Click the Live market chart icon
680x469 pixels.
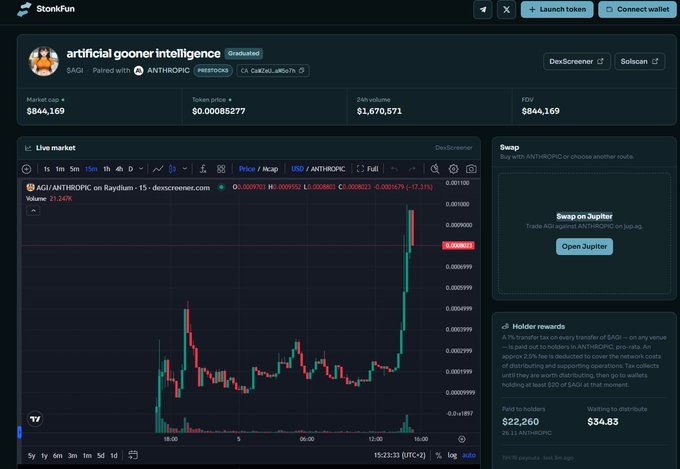coord(28,148)
